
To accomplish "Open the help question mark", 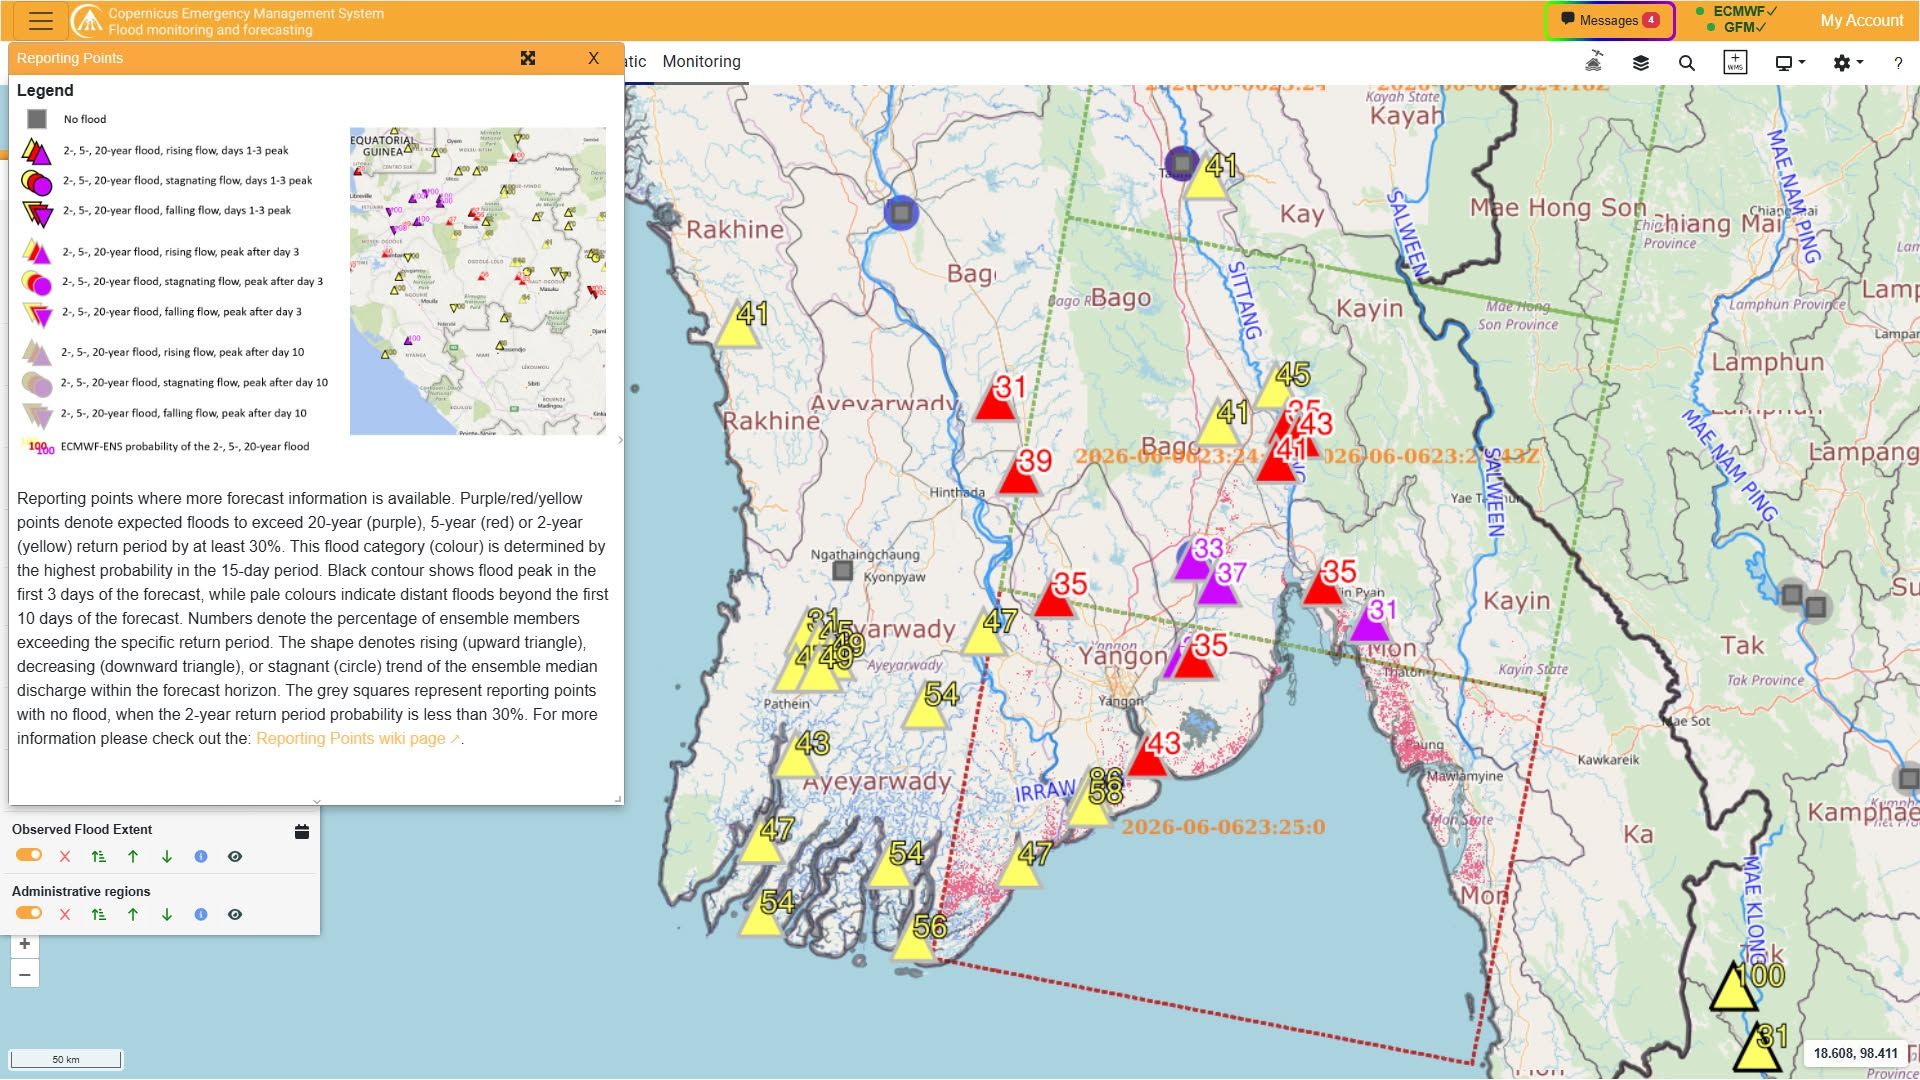I will click(x=1897, y=63).
